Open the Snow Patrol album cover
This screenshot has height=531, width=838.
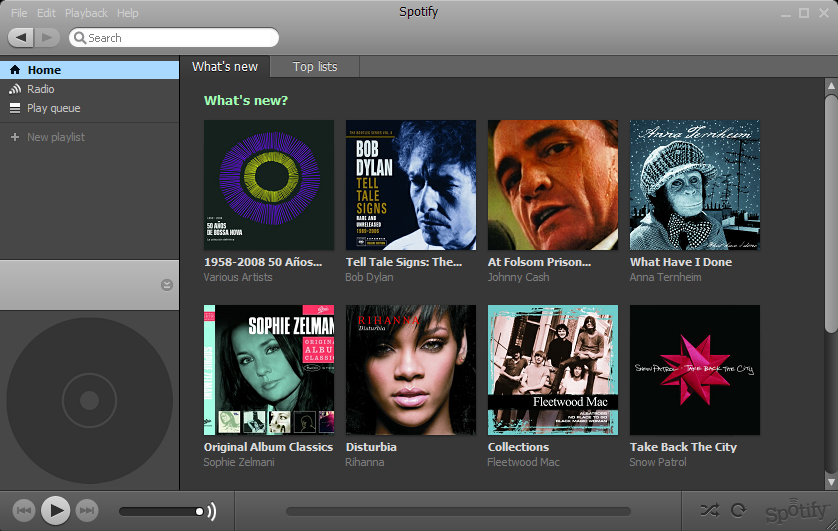695,370
